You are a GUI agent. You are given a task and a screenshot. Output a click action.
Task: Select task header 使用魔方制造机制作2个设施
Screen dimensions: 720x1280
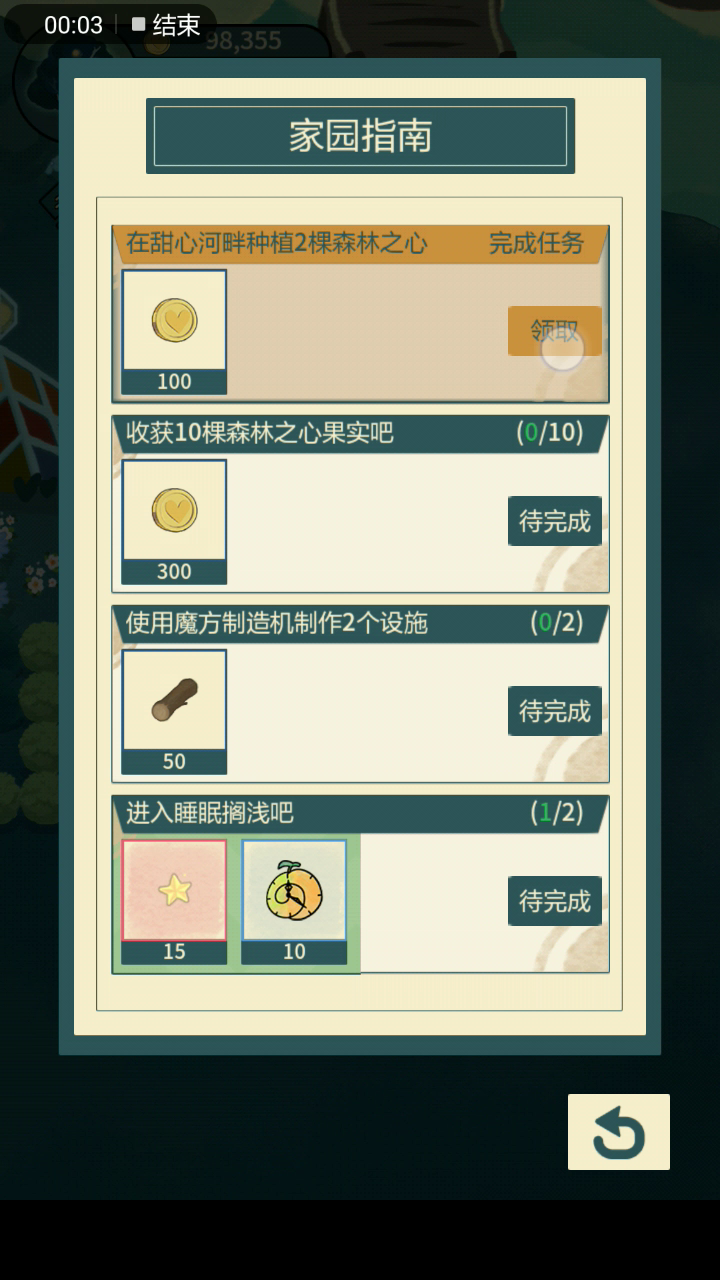click(x=277, y=623)
